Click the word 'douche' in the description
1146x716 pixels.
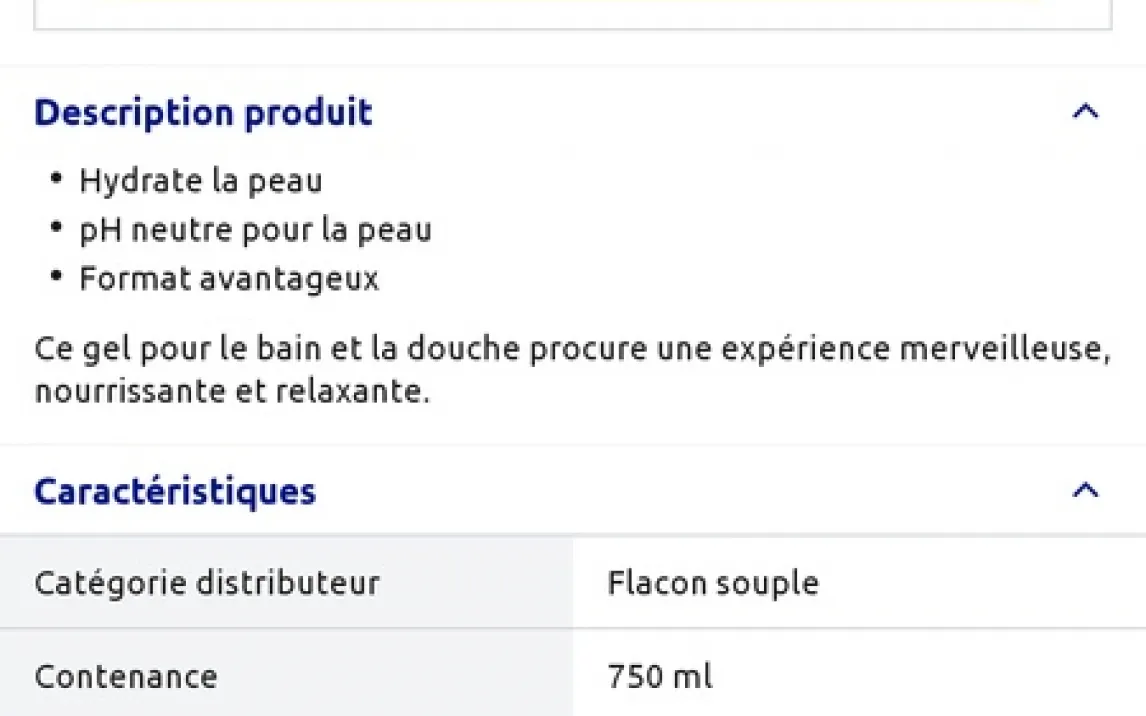click(x=463, y=348)
